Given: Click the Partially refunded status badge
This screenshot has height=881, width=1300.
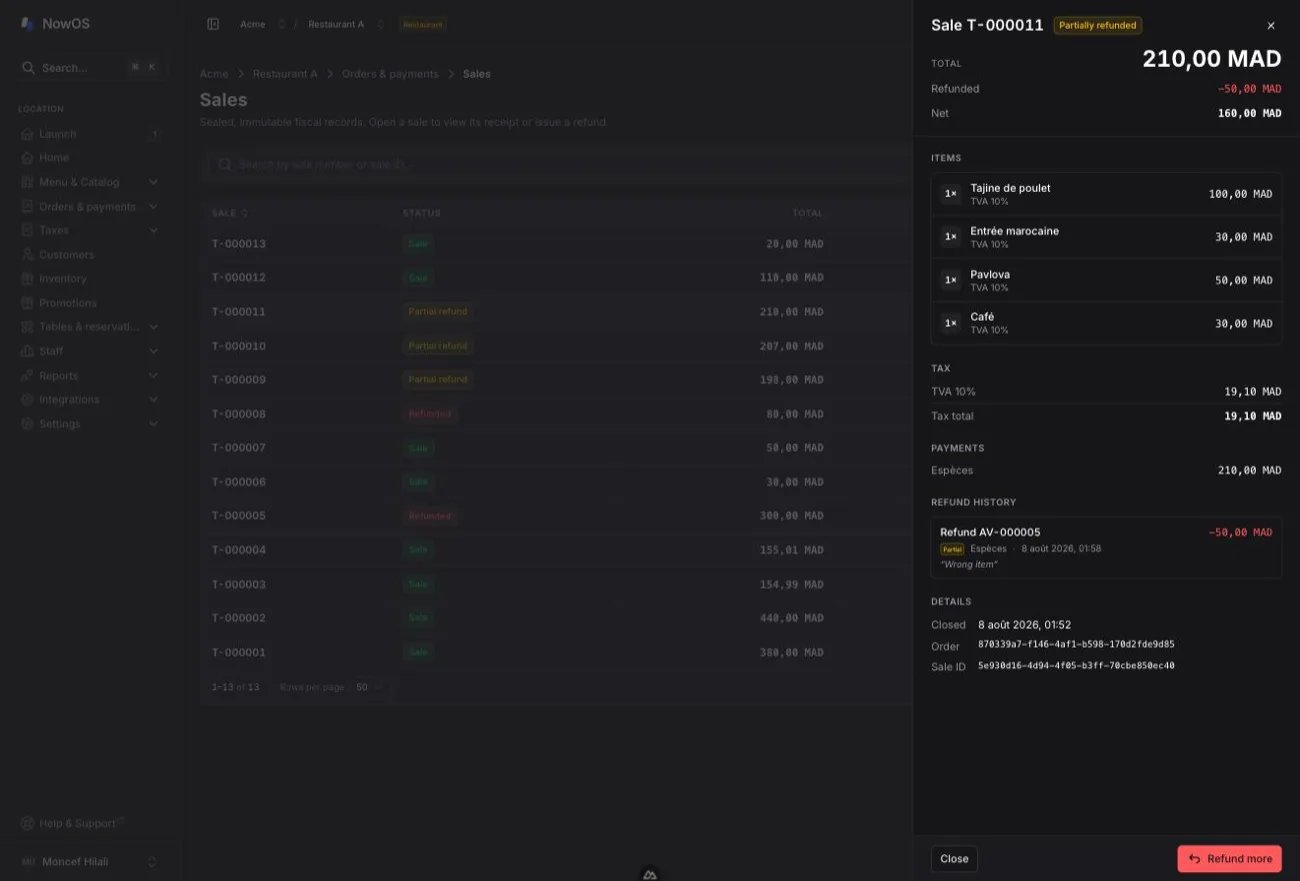Looking at the screenshot, I should (1098, 26).
